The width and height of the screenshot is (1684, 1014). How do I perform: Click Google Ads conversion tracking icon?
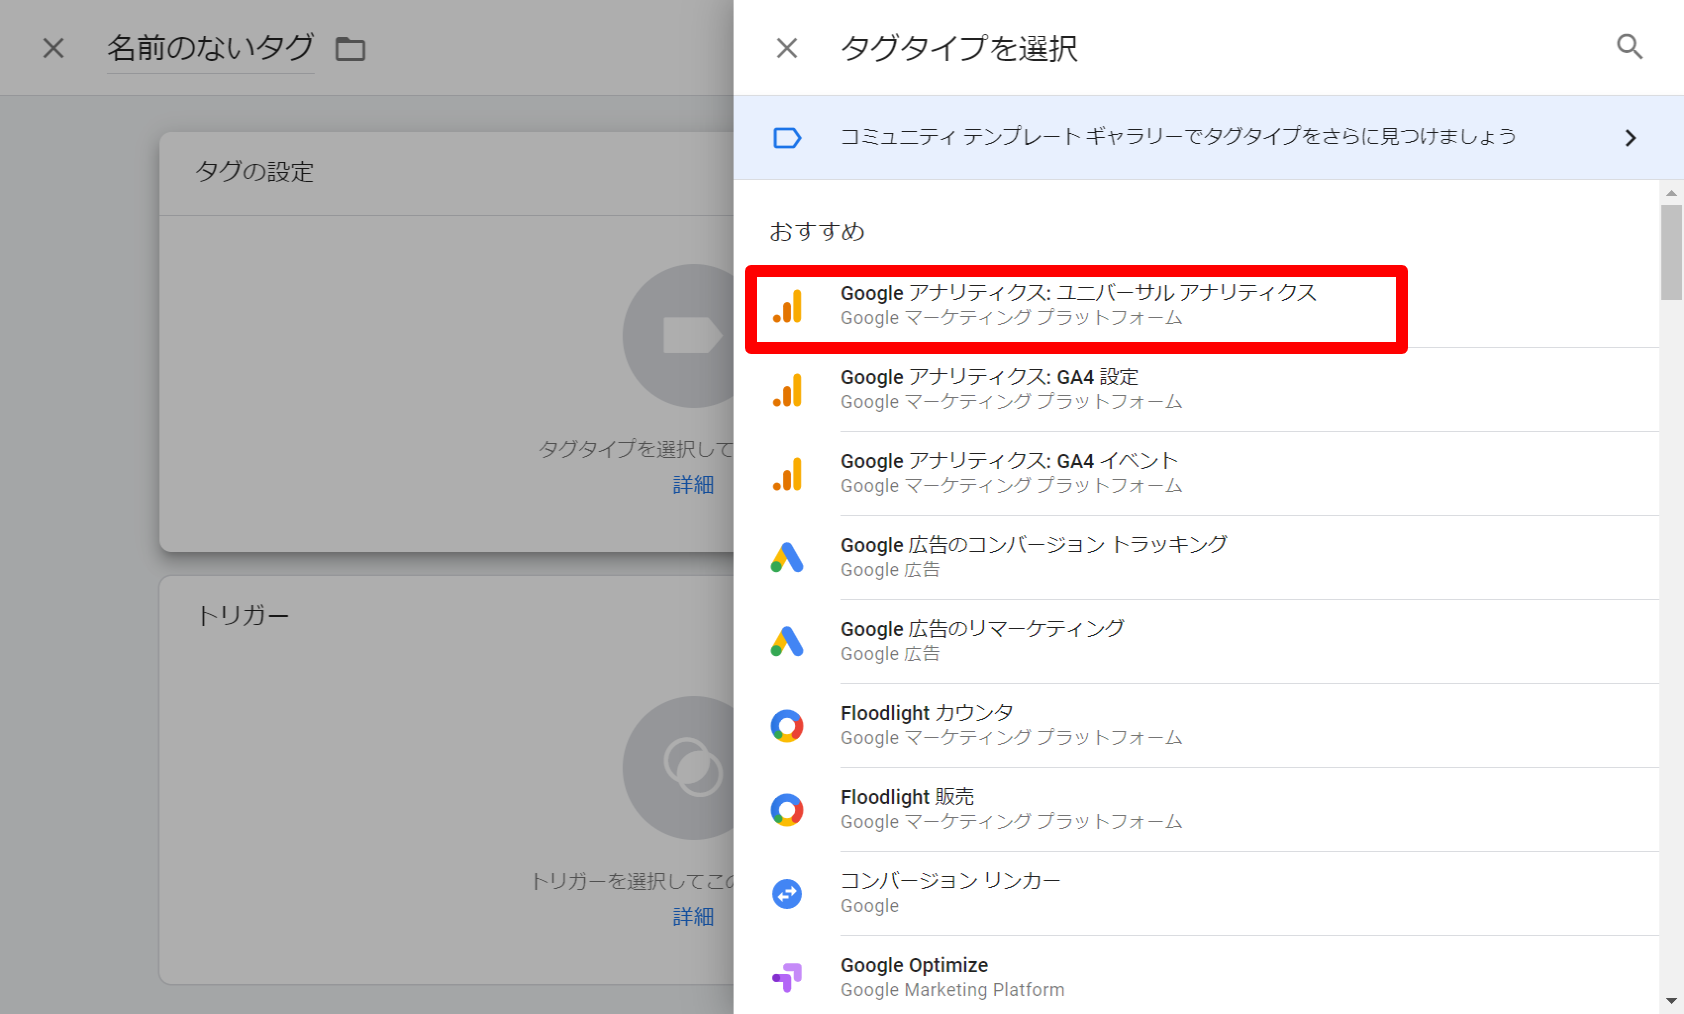[787, 558]
